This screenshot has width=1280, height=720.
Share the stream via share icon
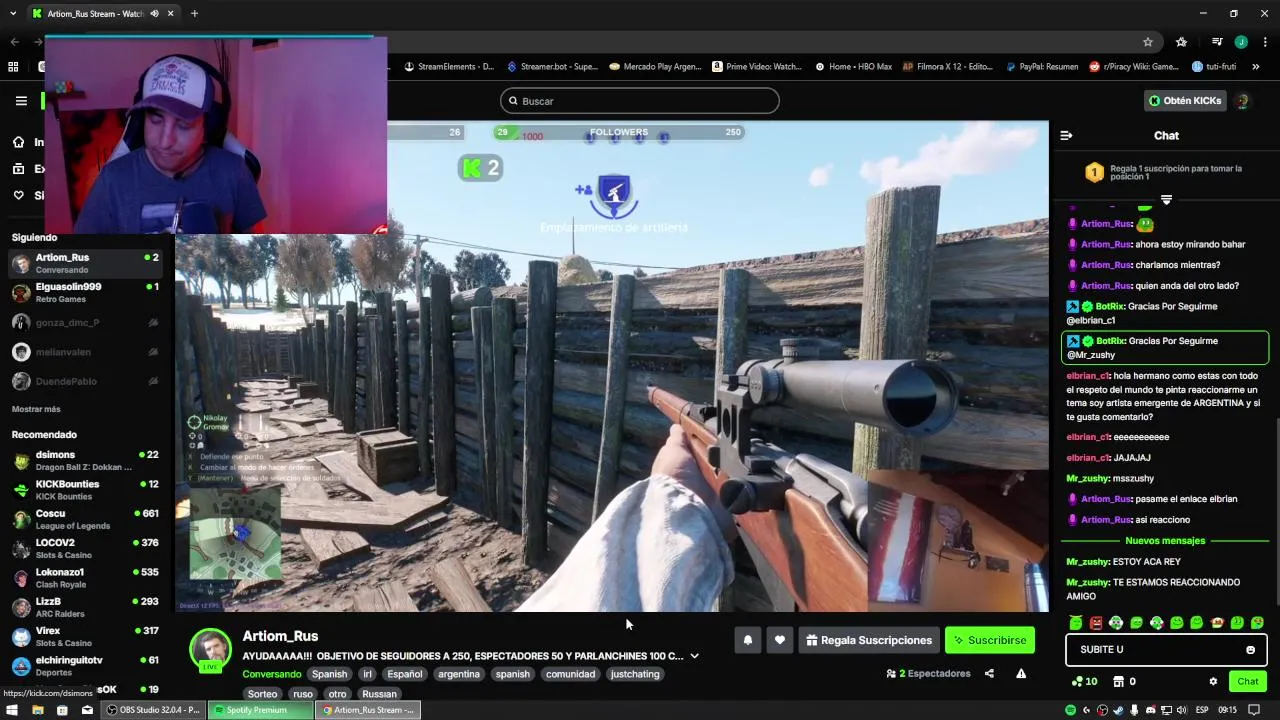989,674
